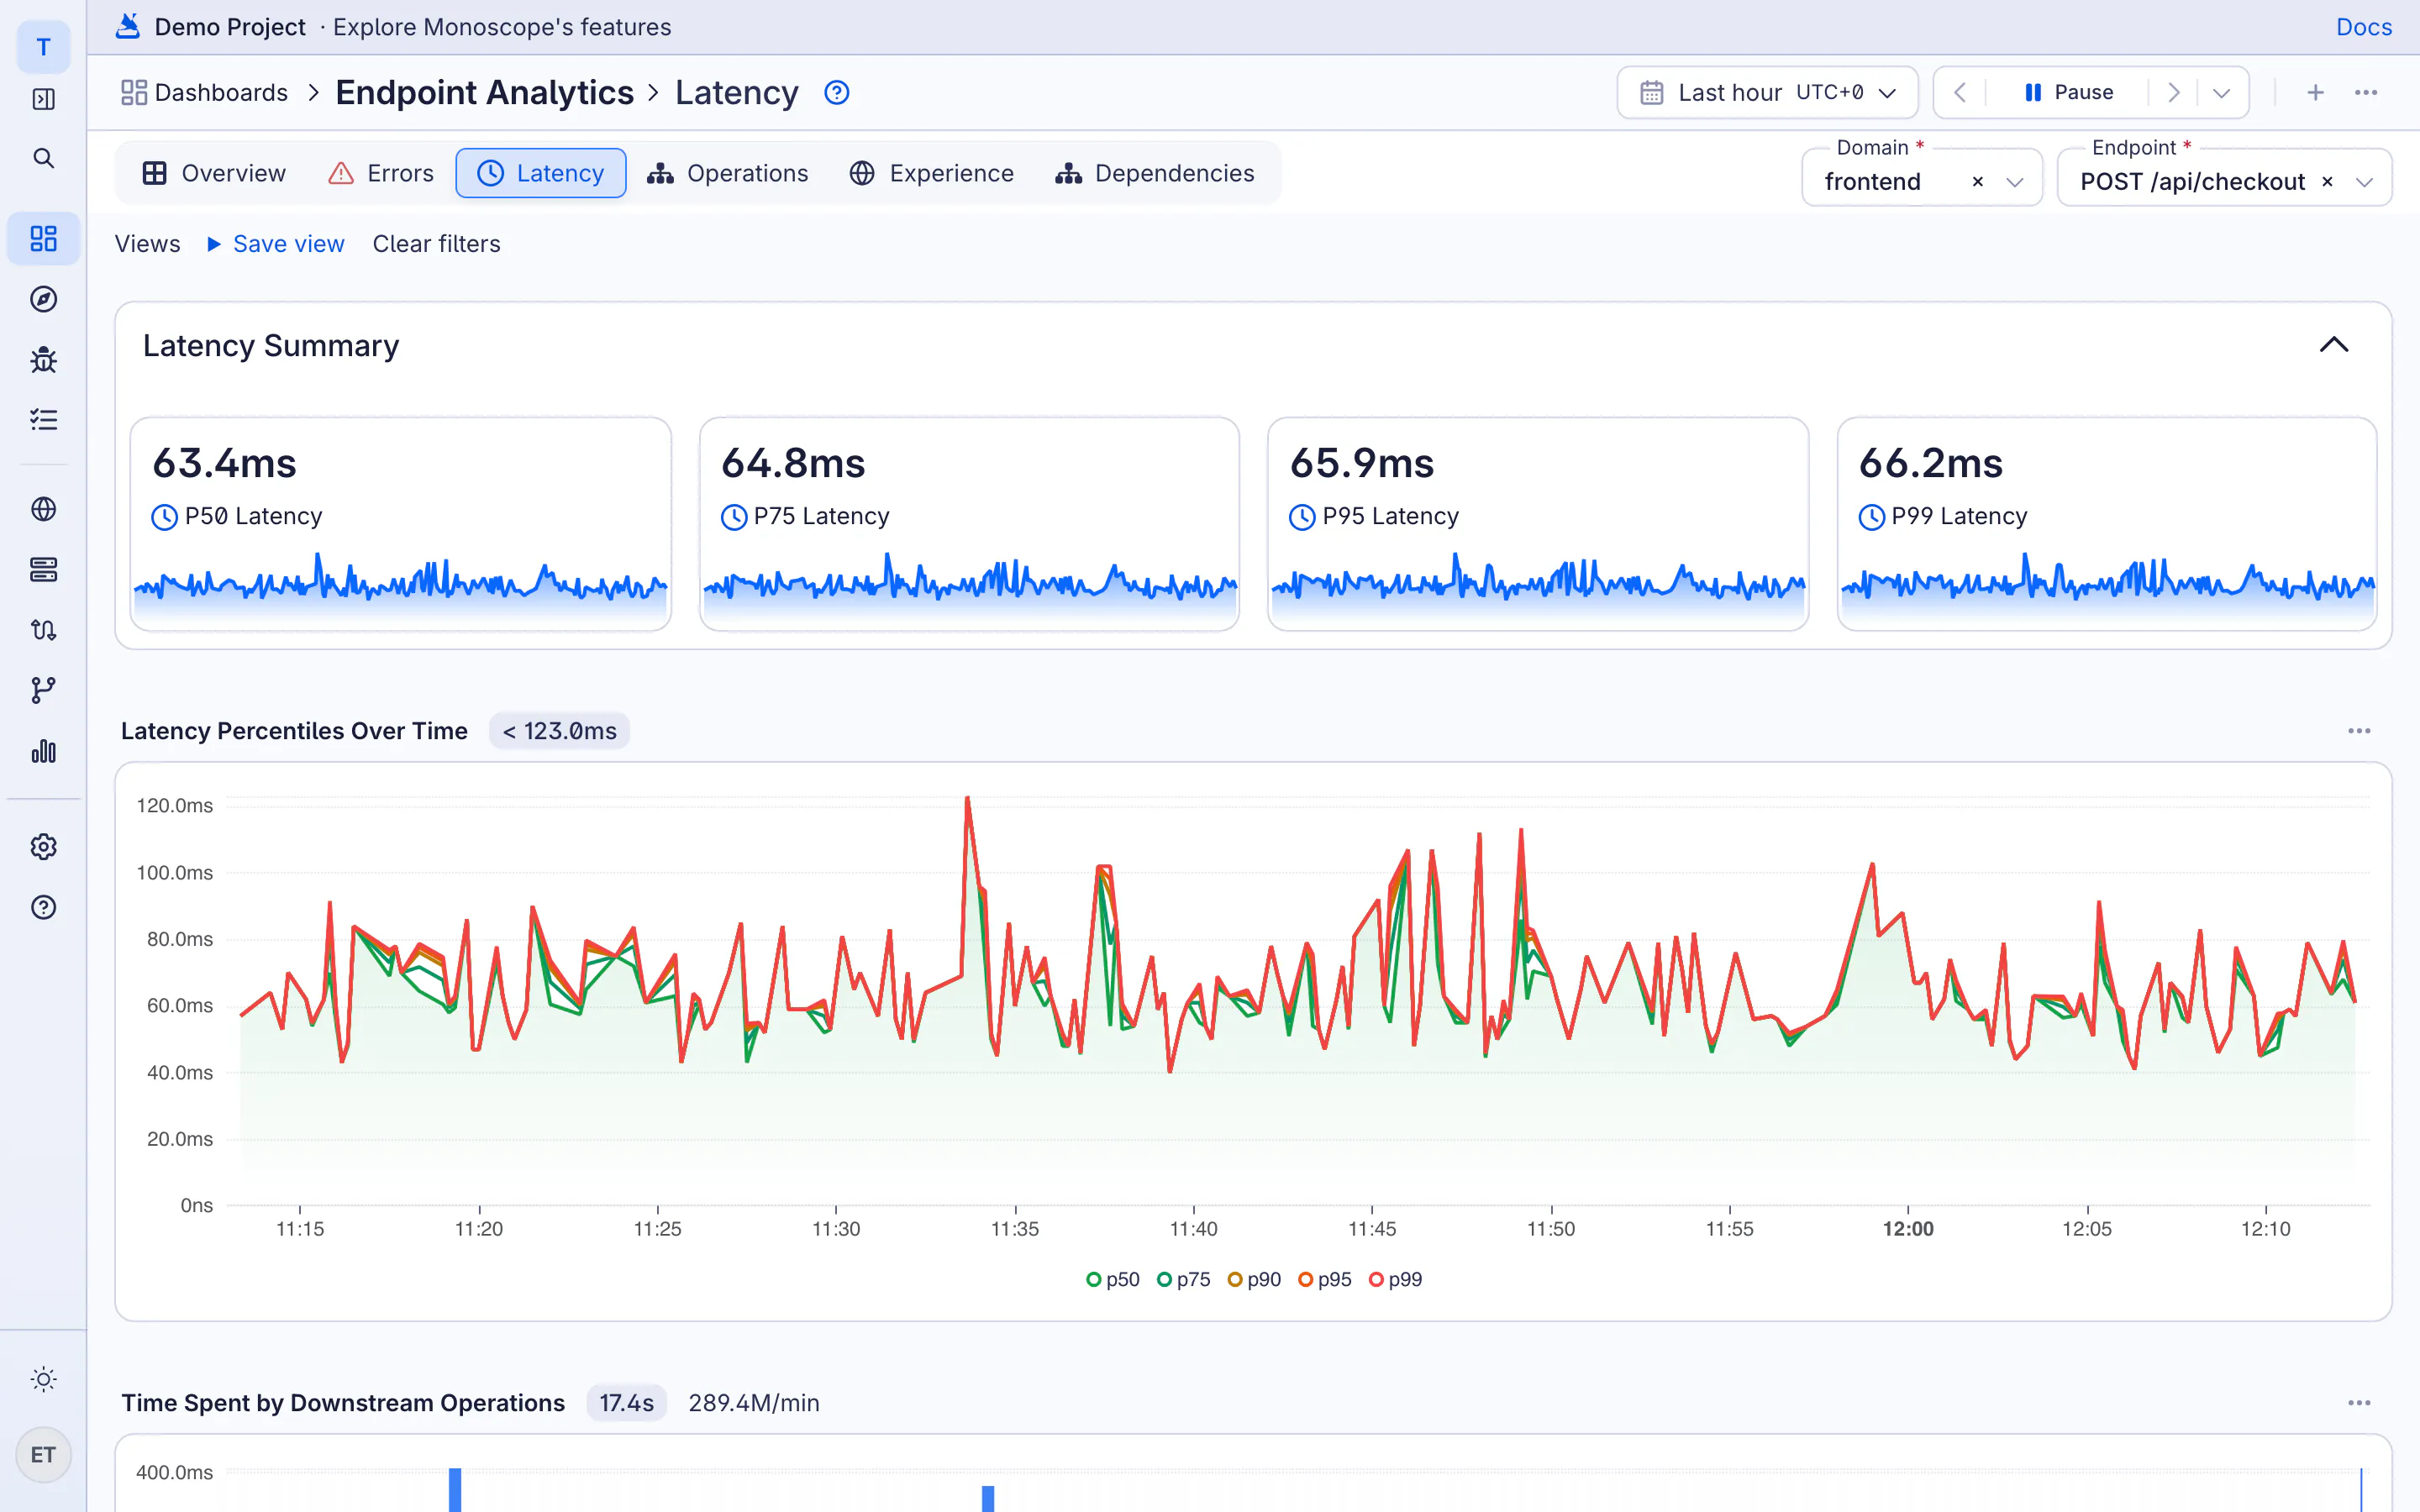This screenshot has height=1512, width=2420.
Task: Open the Docs link
Action: [x=2363, y=27]
